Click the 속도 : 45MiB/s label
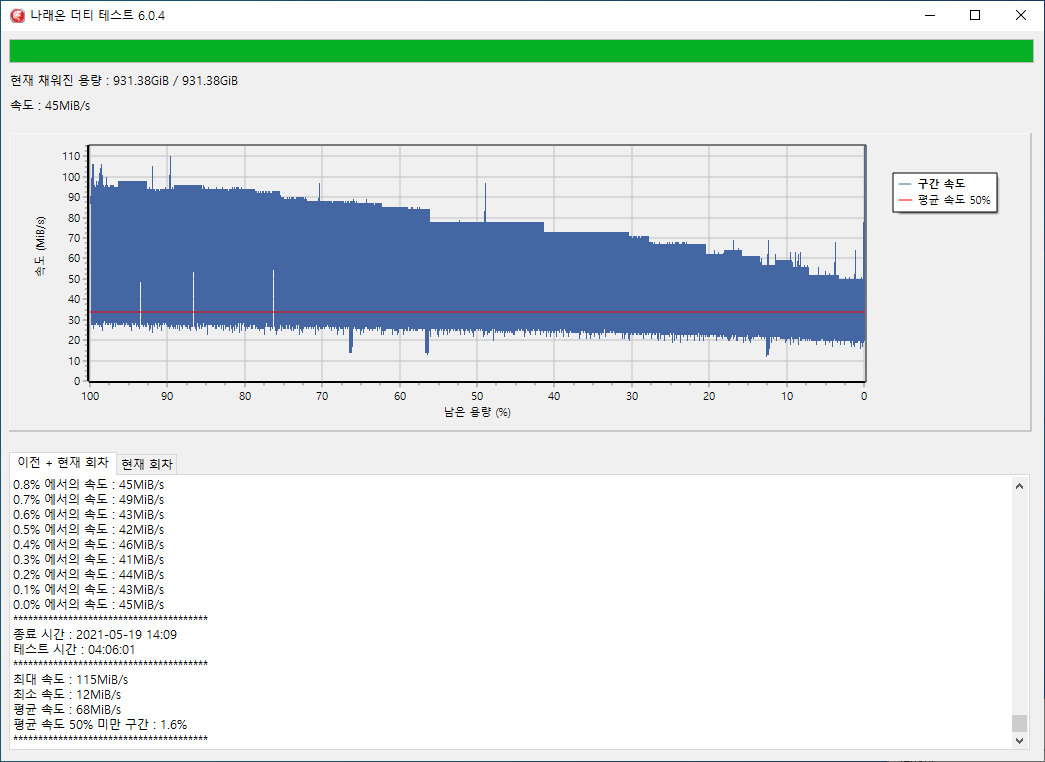The width and height of the screenshot is (1045, 762). pos(50,105)
